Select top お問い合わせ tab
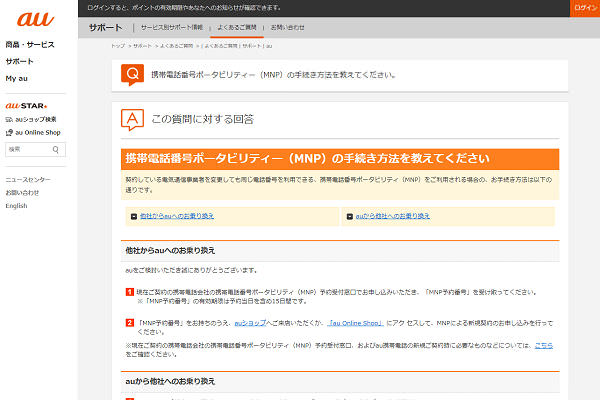 pos(287,28)
